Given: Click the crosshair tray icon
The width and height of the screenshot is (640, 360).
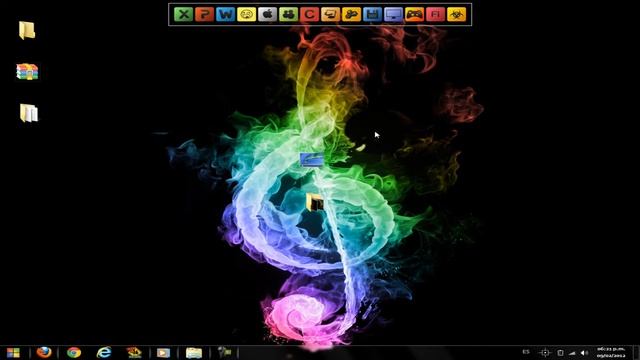Looking at the screenshot, I should coord(545,352).
